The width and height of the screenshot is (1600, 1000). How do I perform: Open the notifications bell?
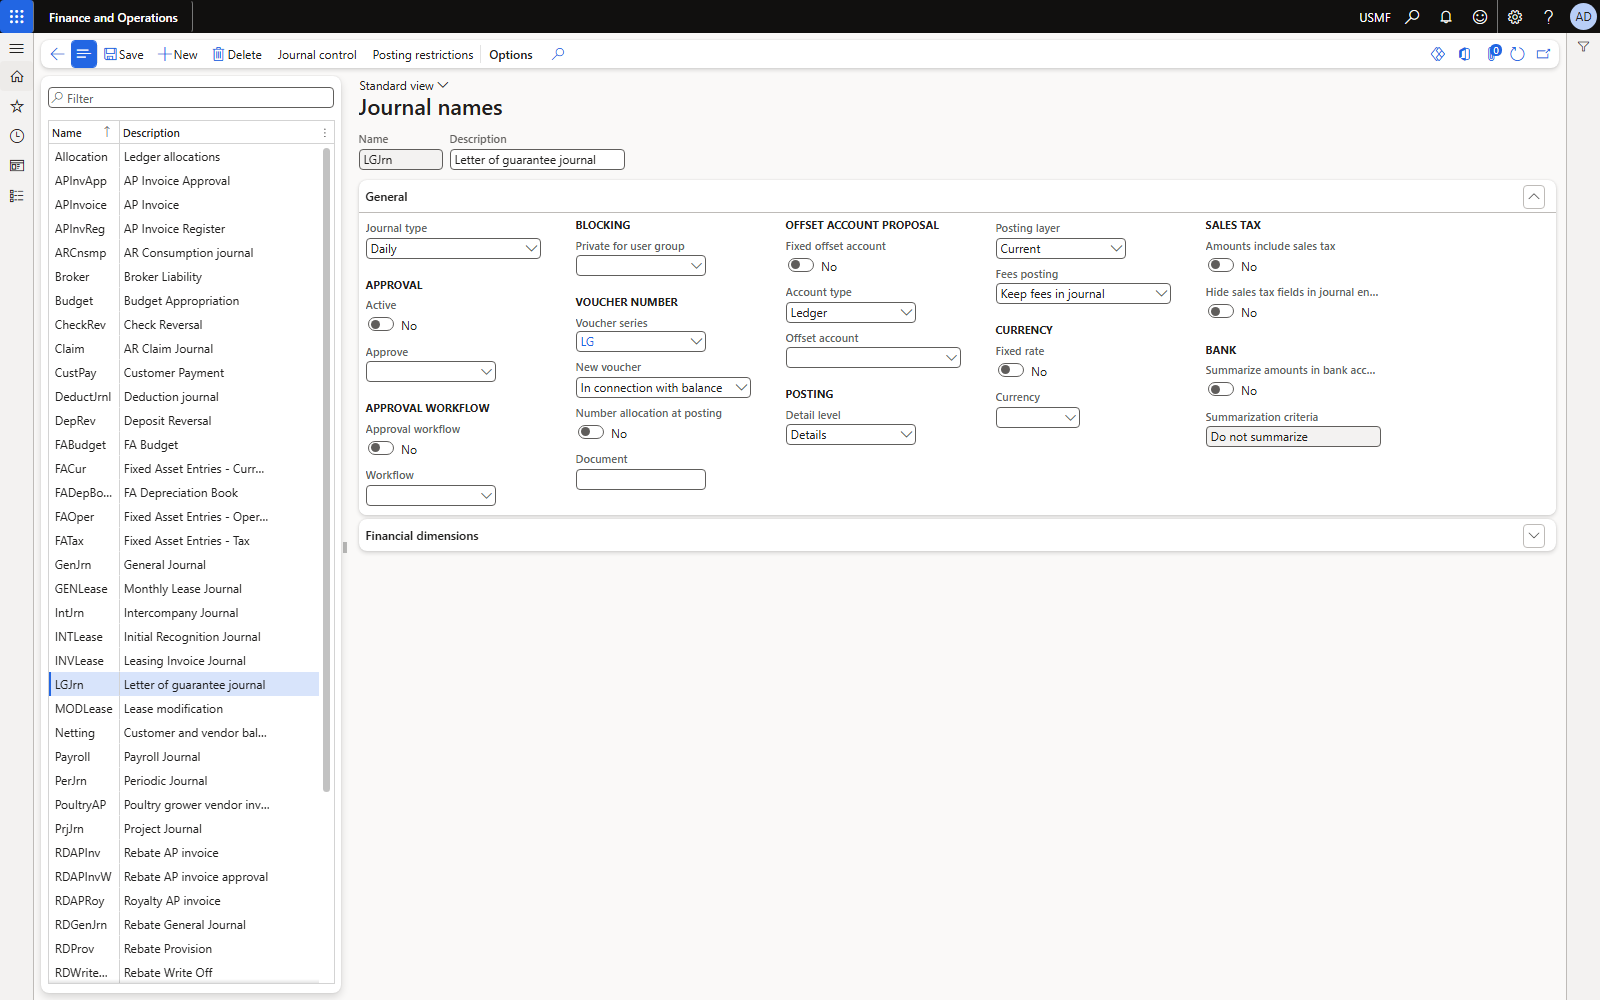click(x=1446, y=17)
